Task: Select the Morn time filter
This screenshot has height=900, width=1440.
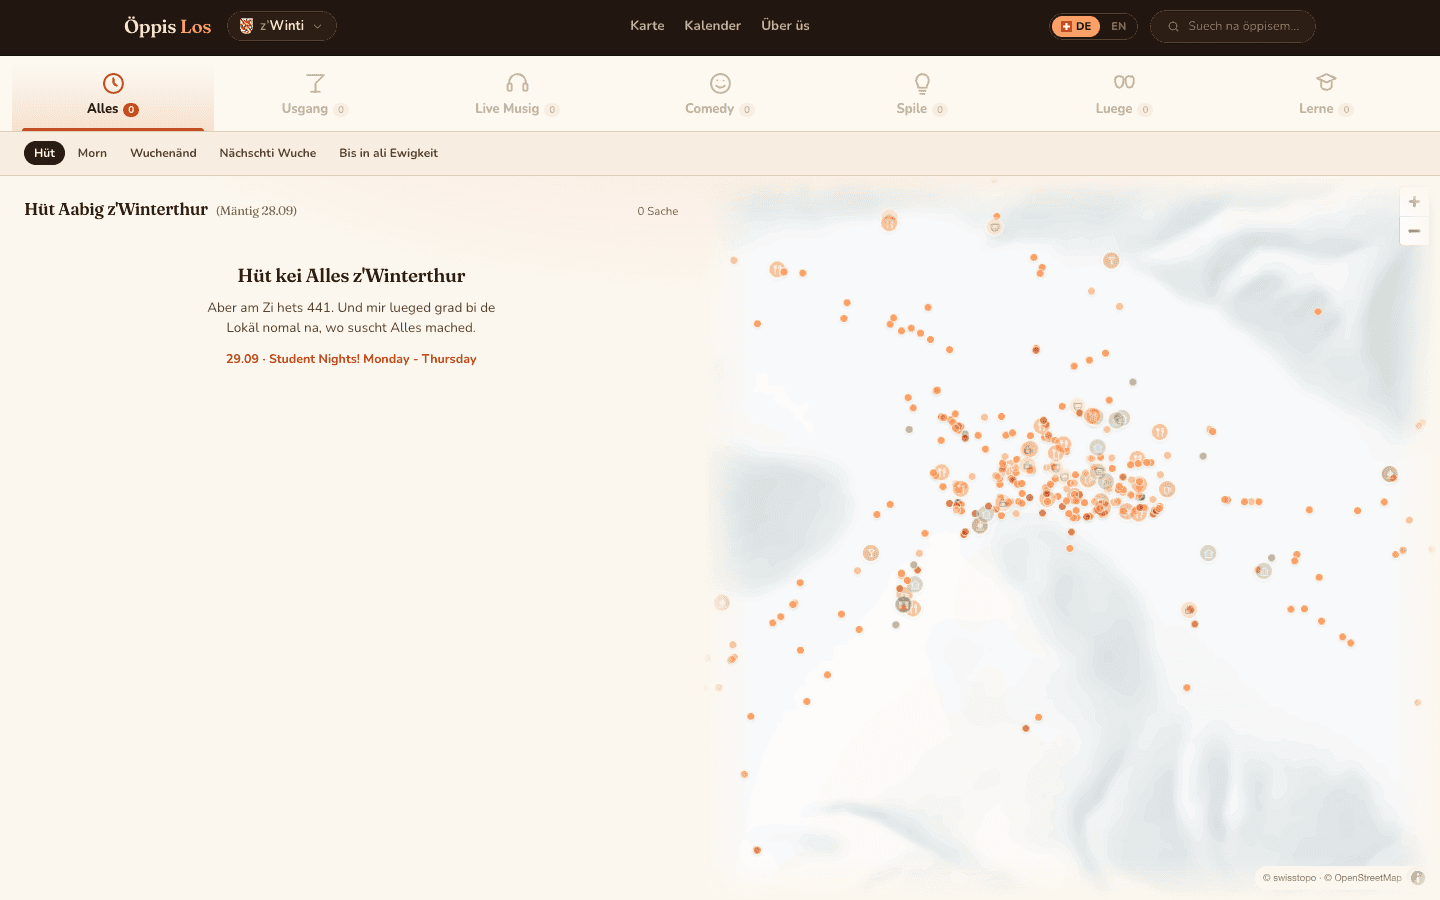Action: 92,153
